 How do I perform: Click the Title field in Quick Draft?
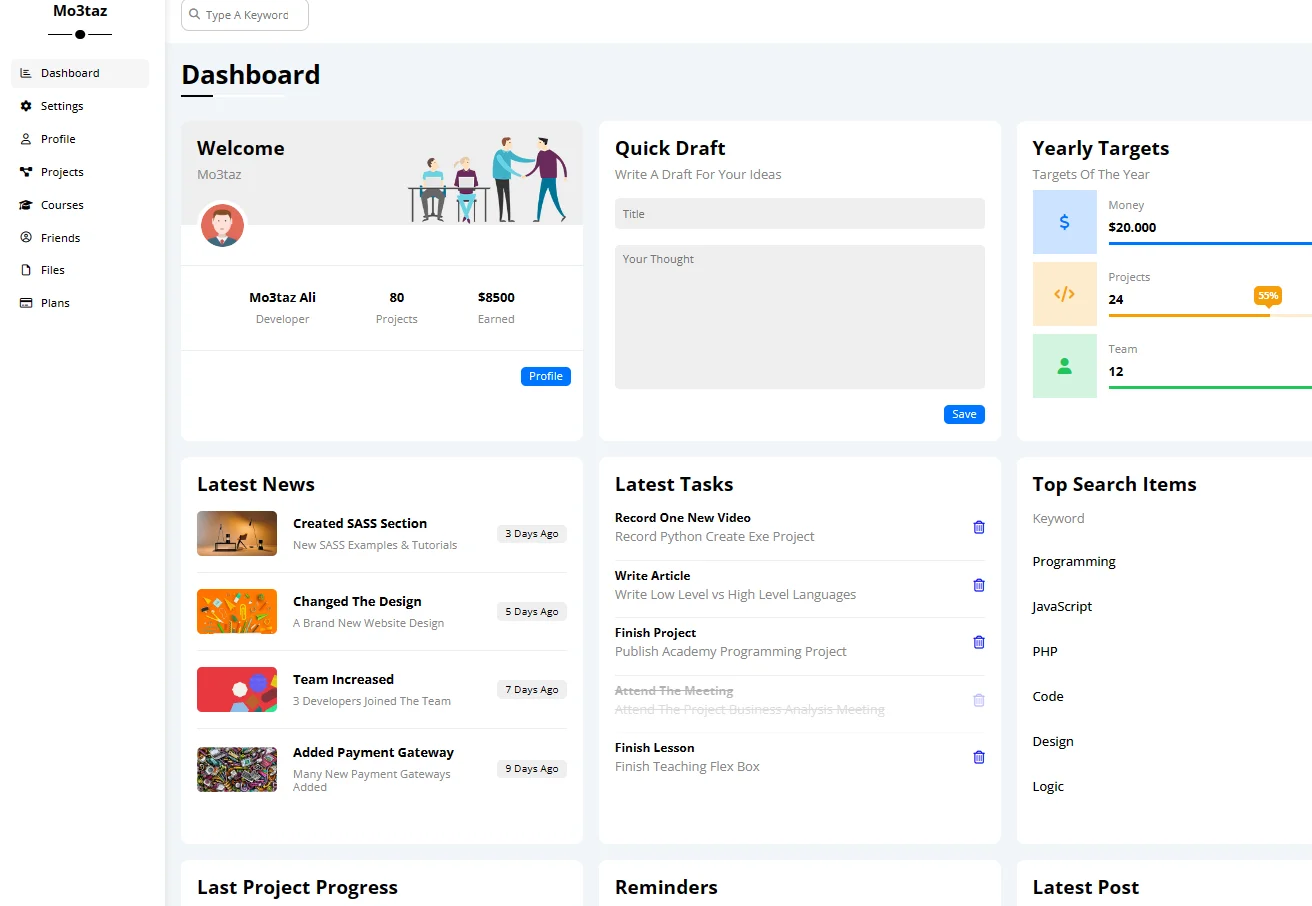(x=800, y=214)
